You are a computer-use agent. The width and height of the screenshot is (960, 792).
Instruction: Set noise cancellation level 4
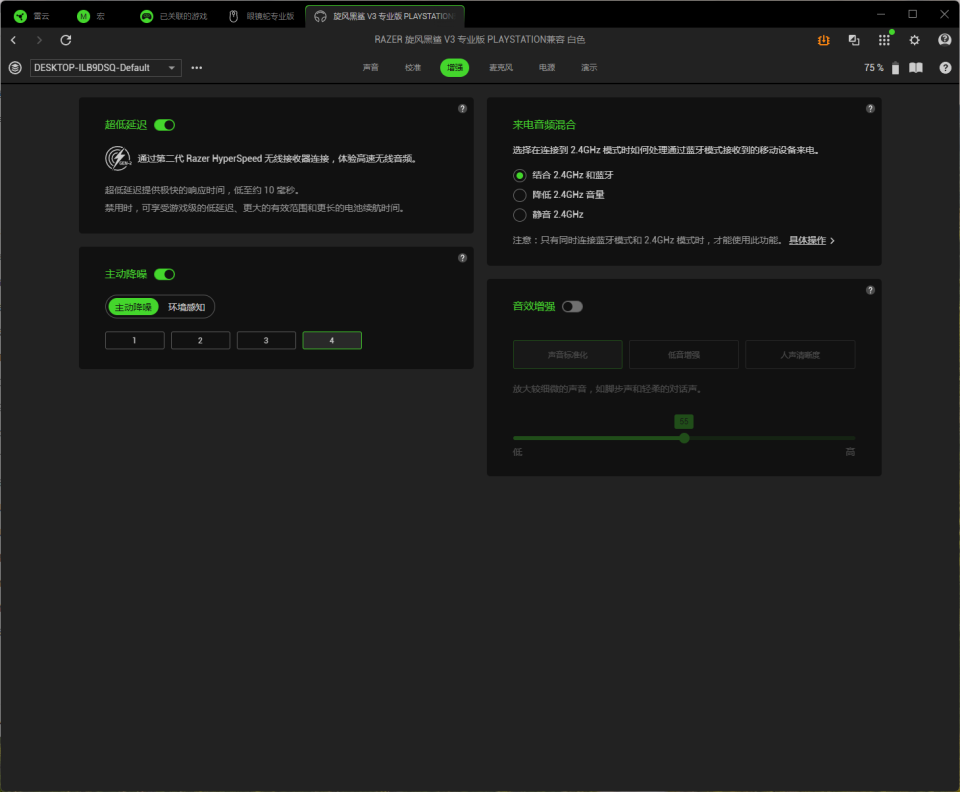(x=332, y=340)
